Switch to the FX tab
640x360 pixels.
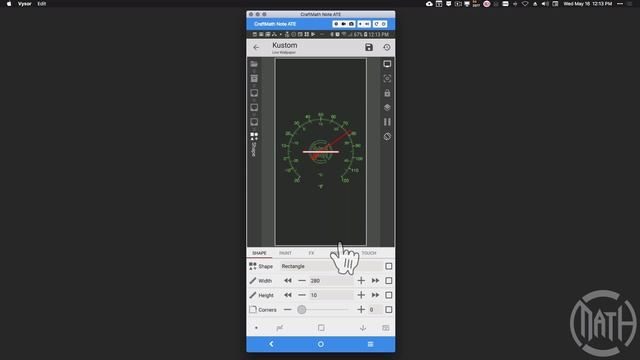coord(311,253)
